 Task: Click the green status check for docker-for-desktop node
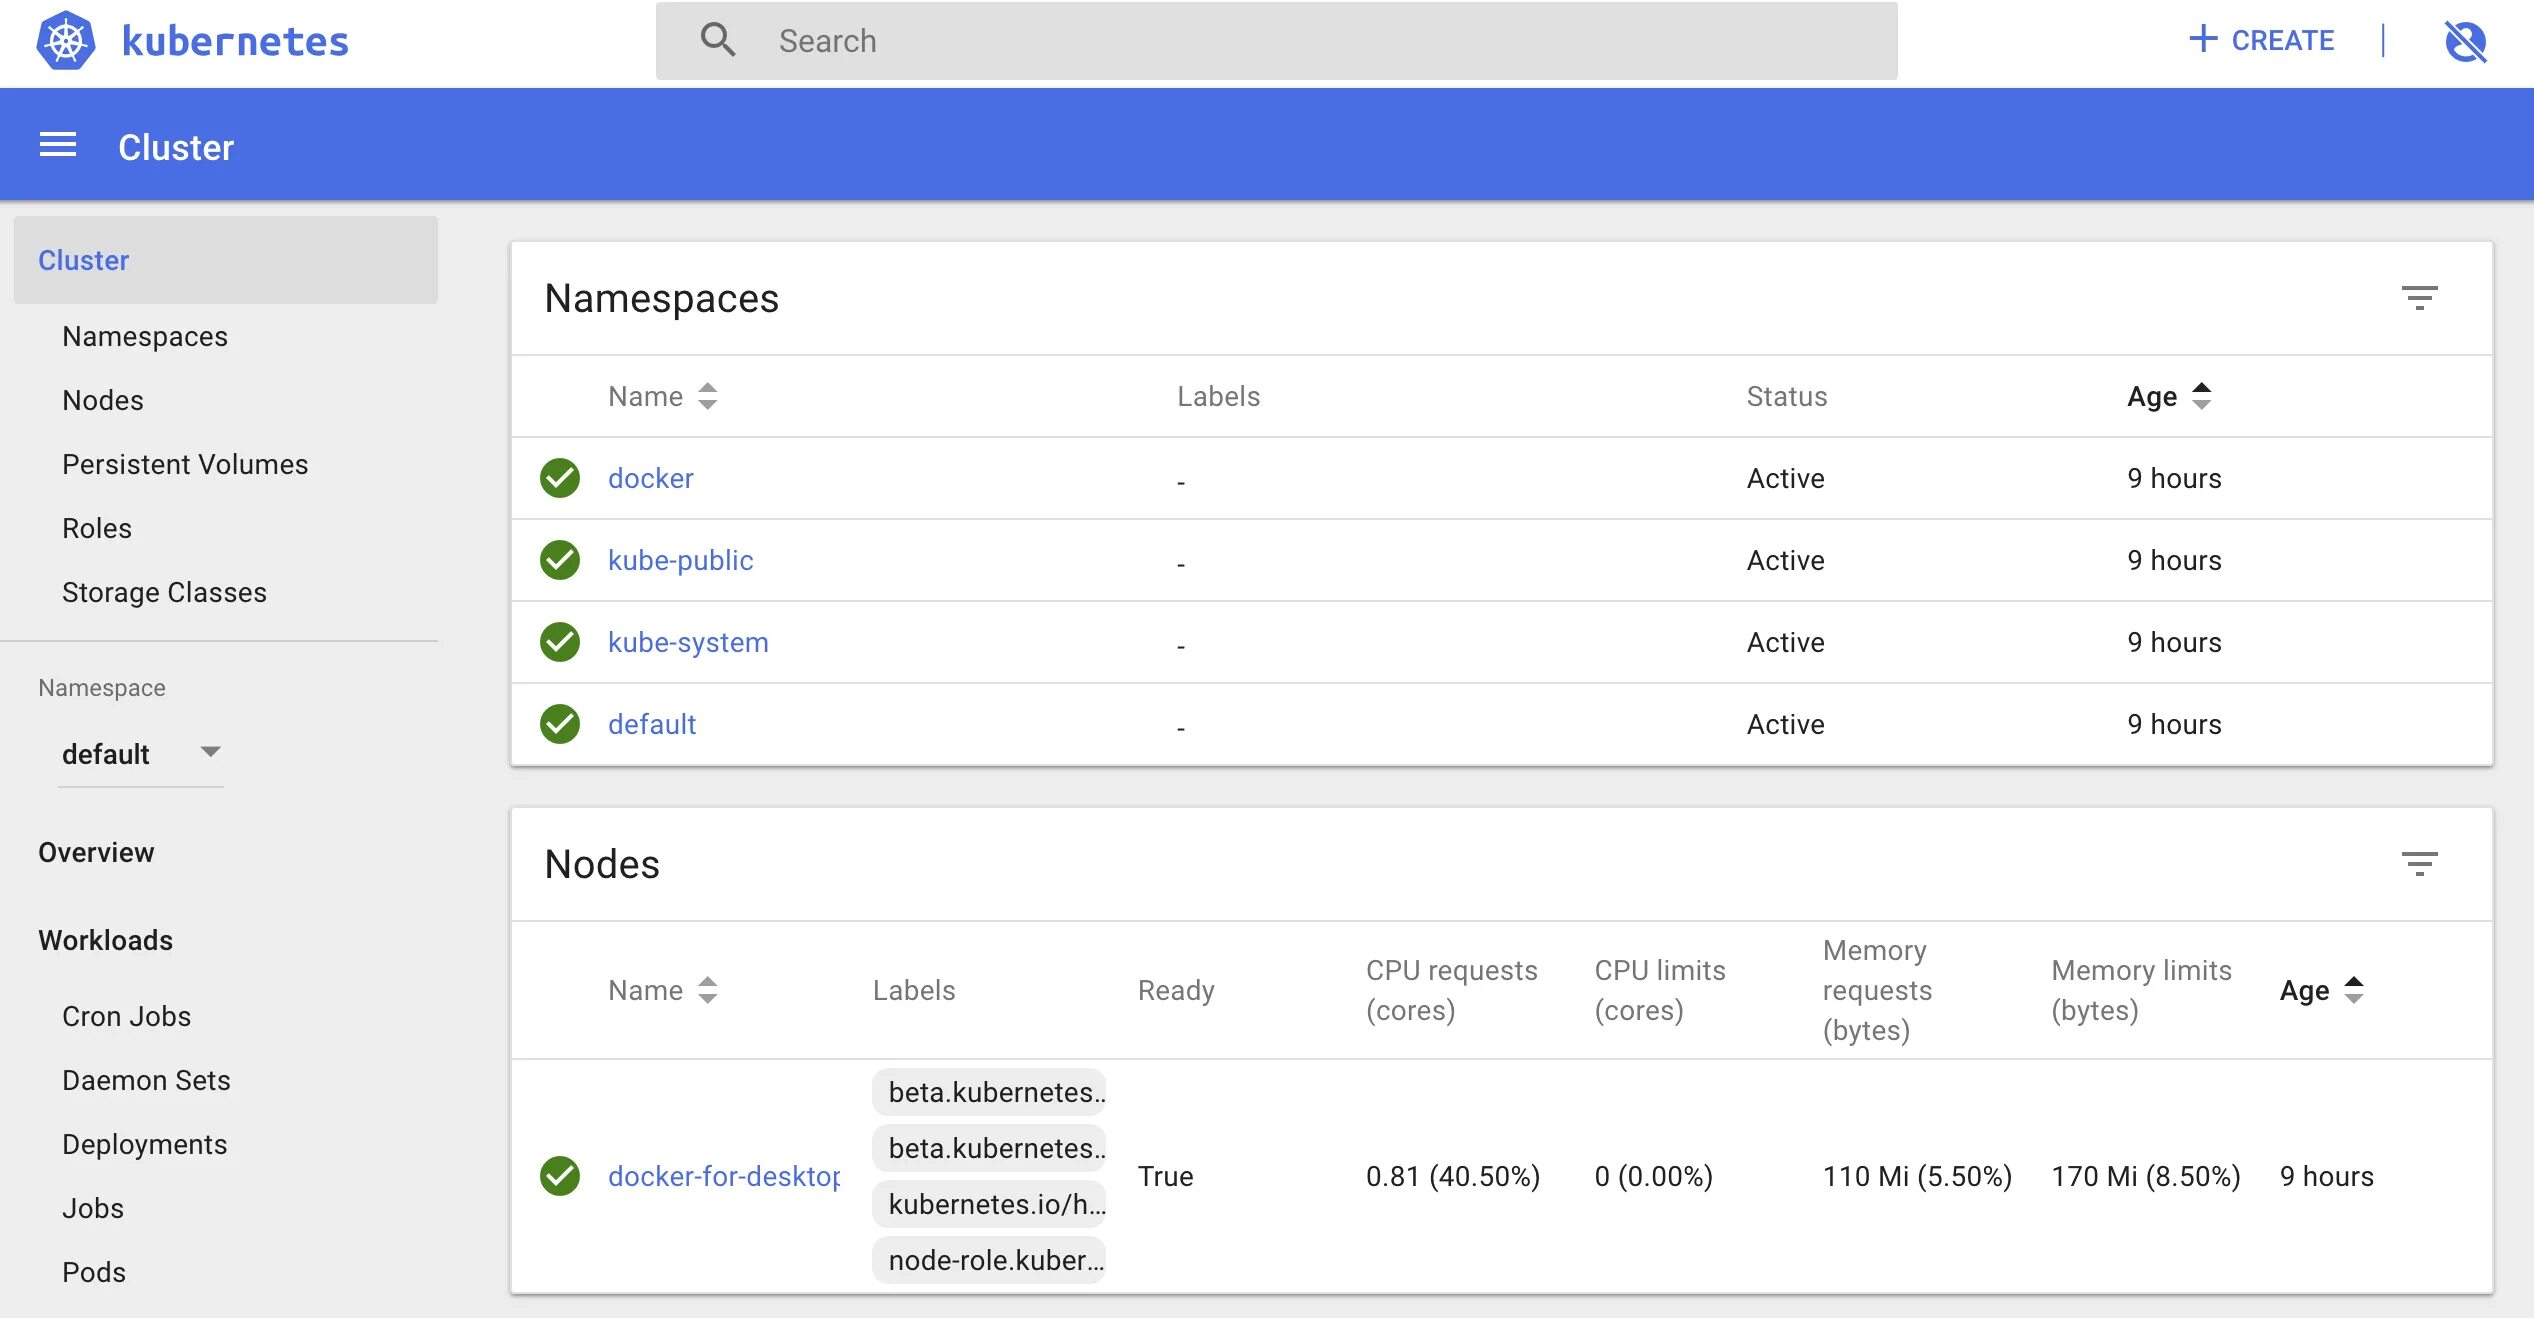click(560, 1176)
